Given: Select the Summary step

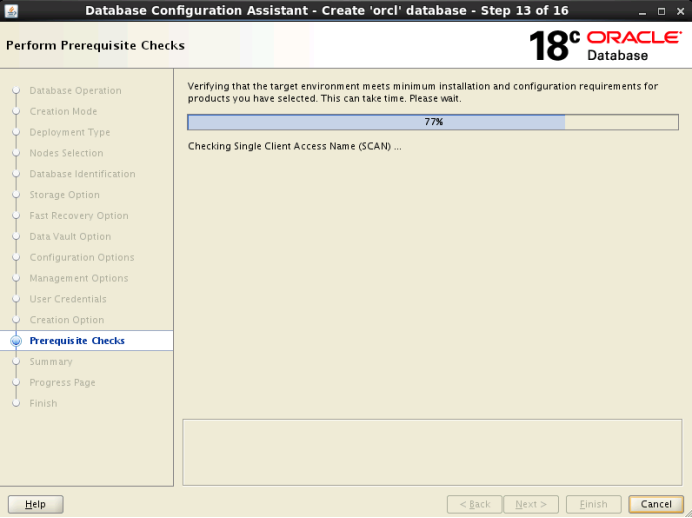Looking at the screenshot, I should coord(51,362).
